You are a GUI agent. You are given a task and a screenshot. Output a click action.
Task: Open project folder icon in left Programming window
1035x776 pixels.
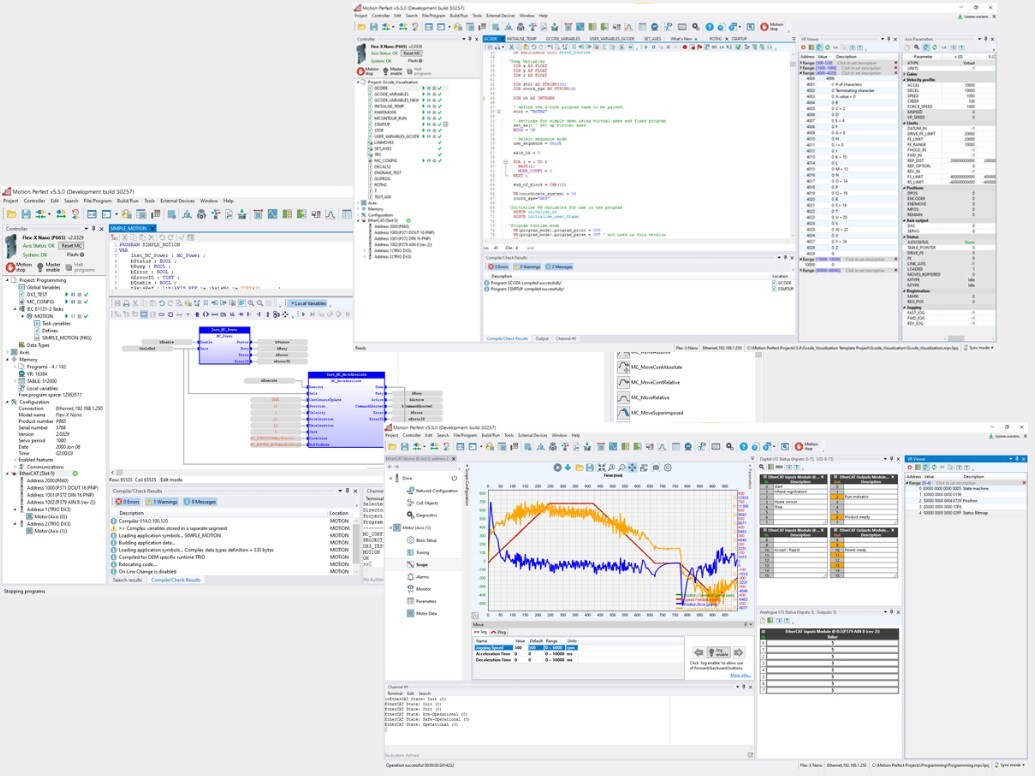[11, 214]
